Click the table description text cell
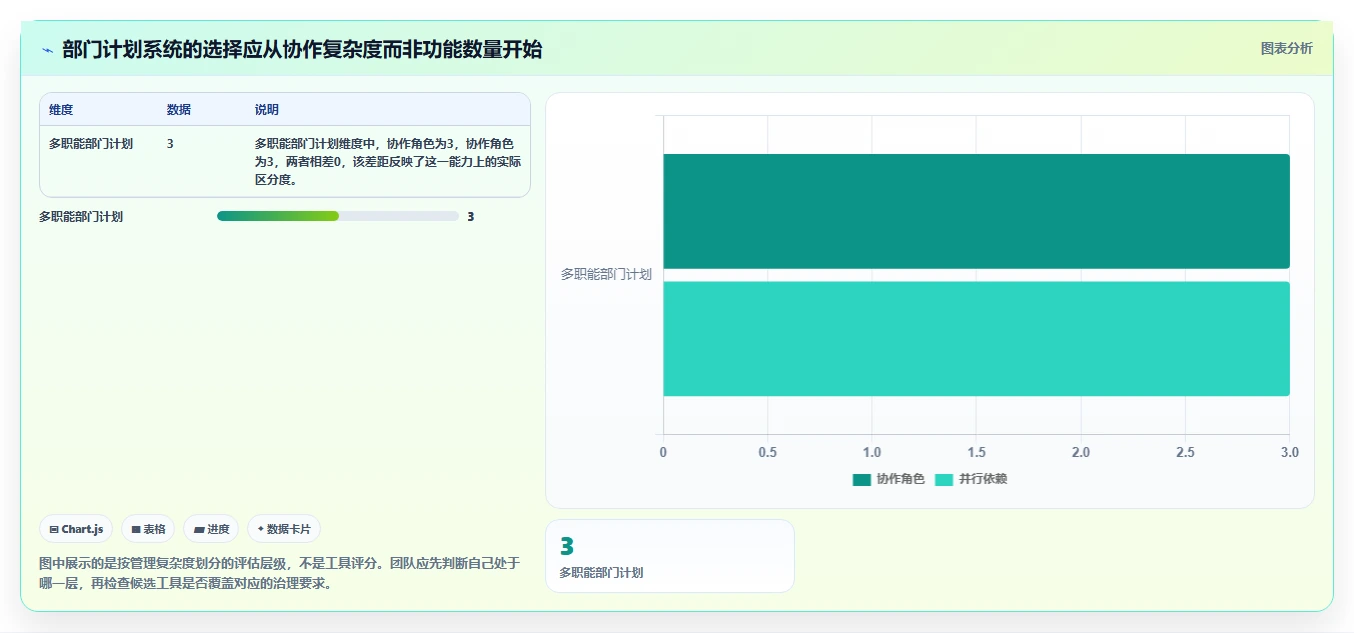Viewport: 1354px width, 633px height. [x=386, y=162]
